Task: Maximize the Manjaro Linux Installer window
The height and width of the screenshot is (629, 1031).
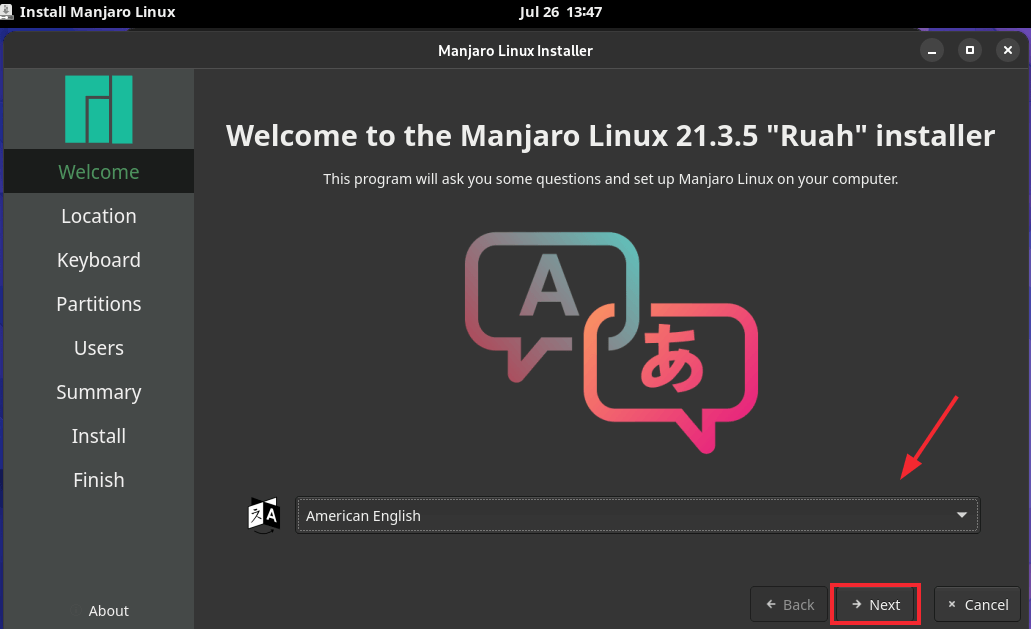Action: tap(970, 50)
